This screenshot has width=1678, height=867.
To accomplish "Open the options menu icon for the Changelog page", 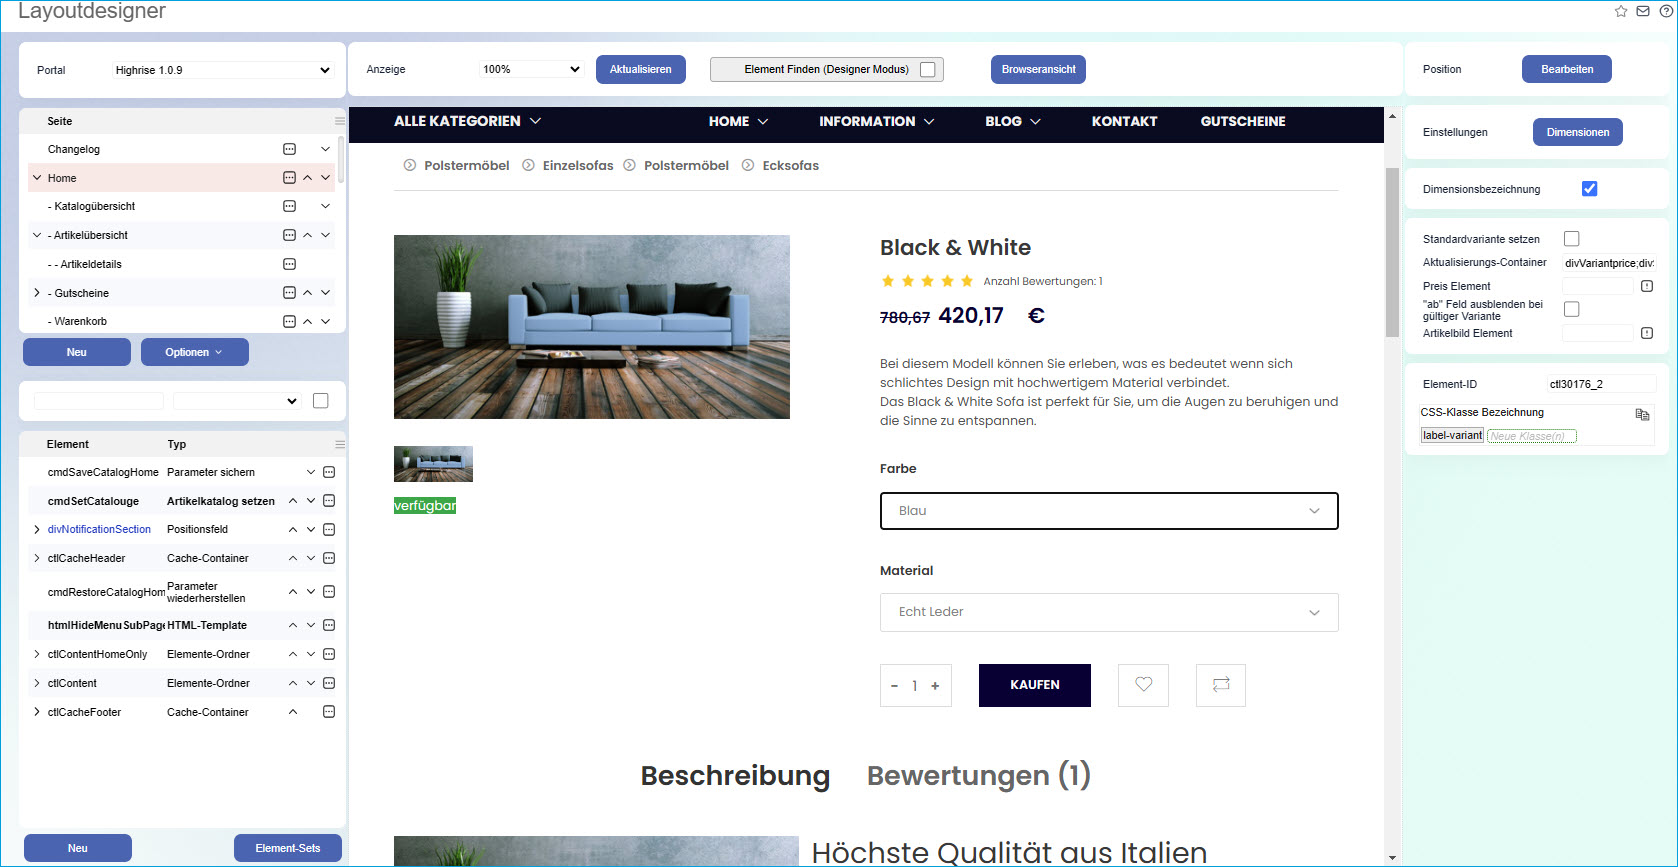I will point(290,149).
